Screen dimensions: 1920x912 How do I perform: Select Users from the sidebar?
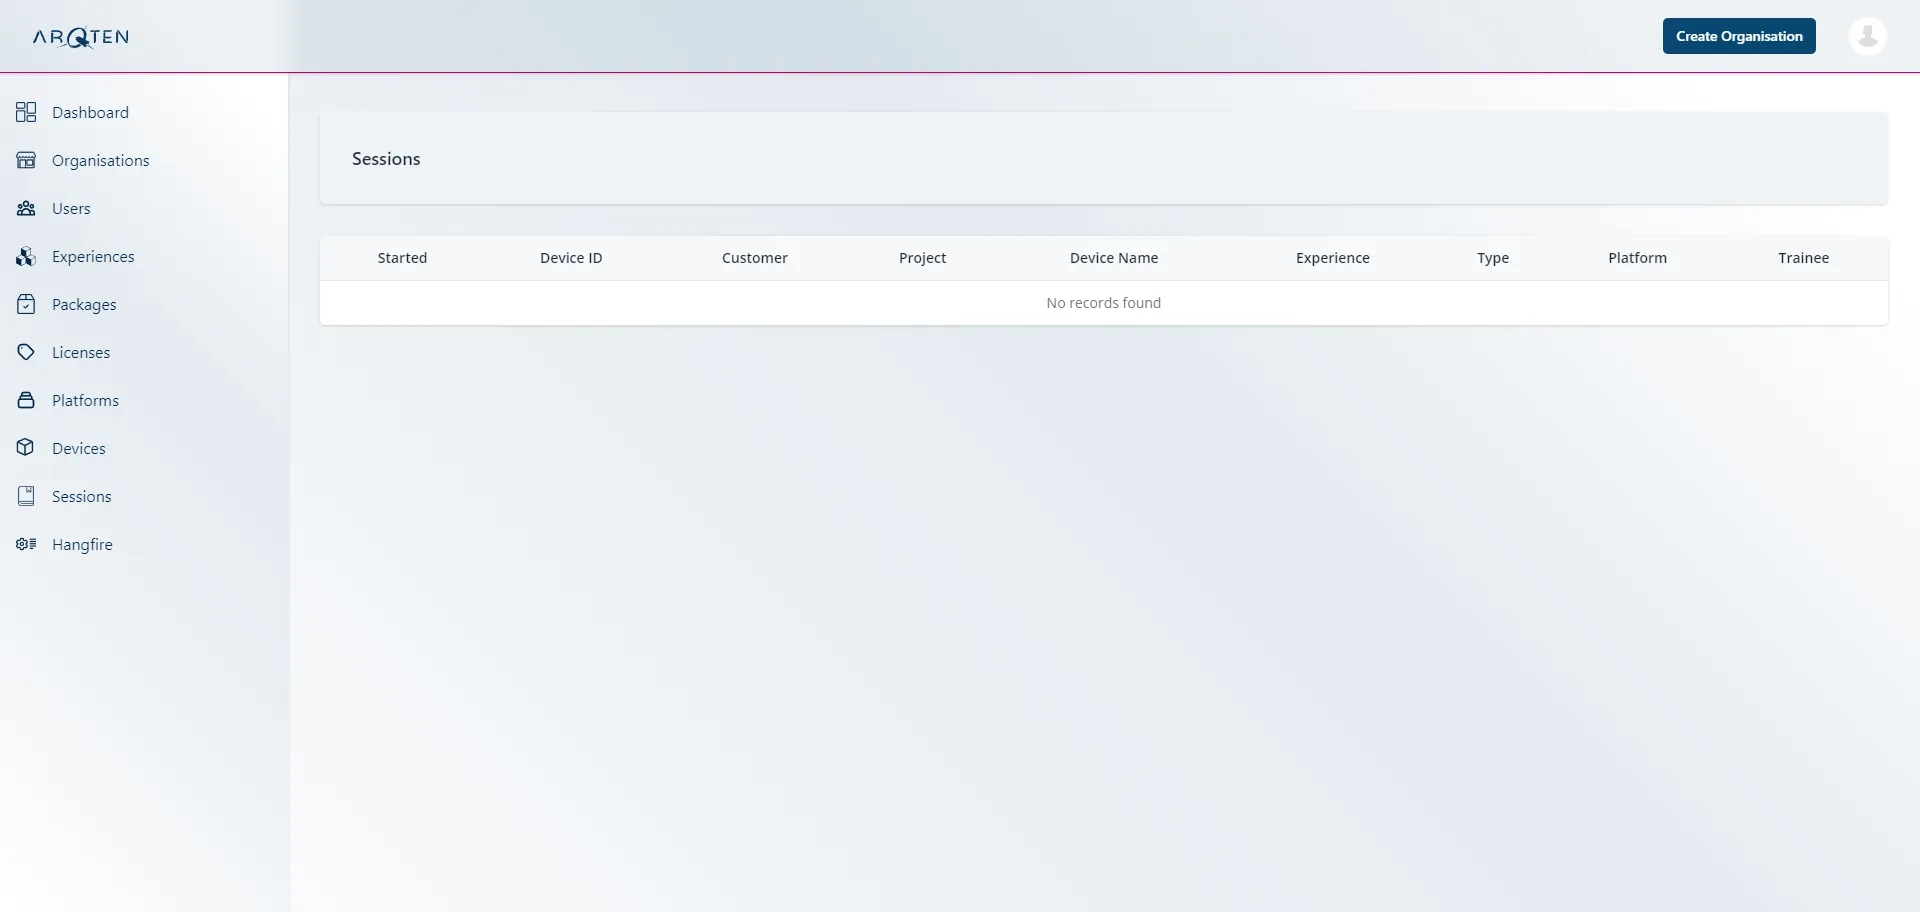pyautogui.click(x=71, y=208)
